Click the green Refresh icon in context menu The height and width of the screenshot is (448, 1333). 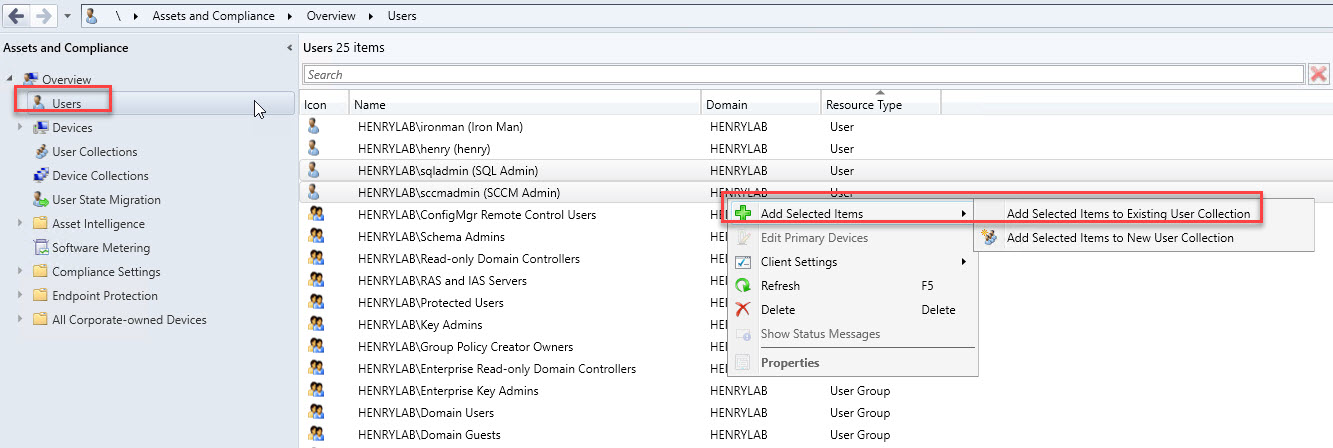(x=743, y=286)
